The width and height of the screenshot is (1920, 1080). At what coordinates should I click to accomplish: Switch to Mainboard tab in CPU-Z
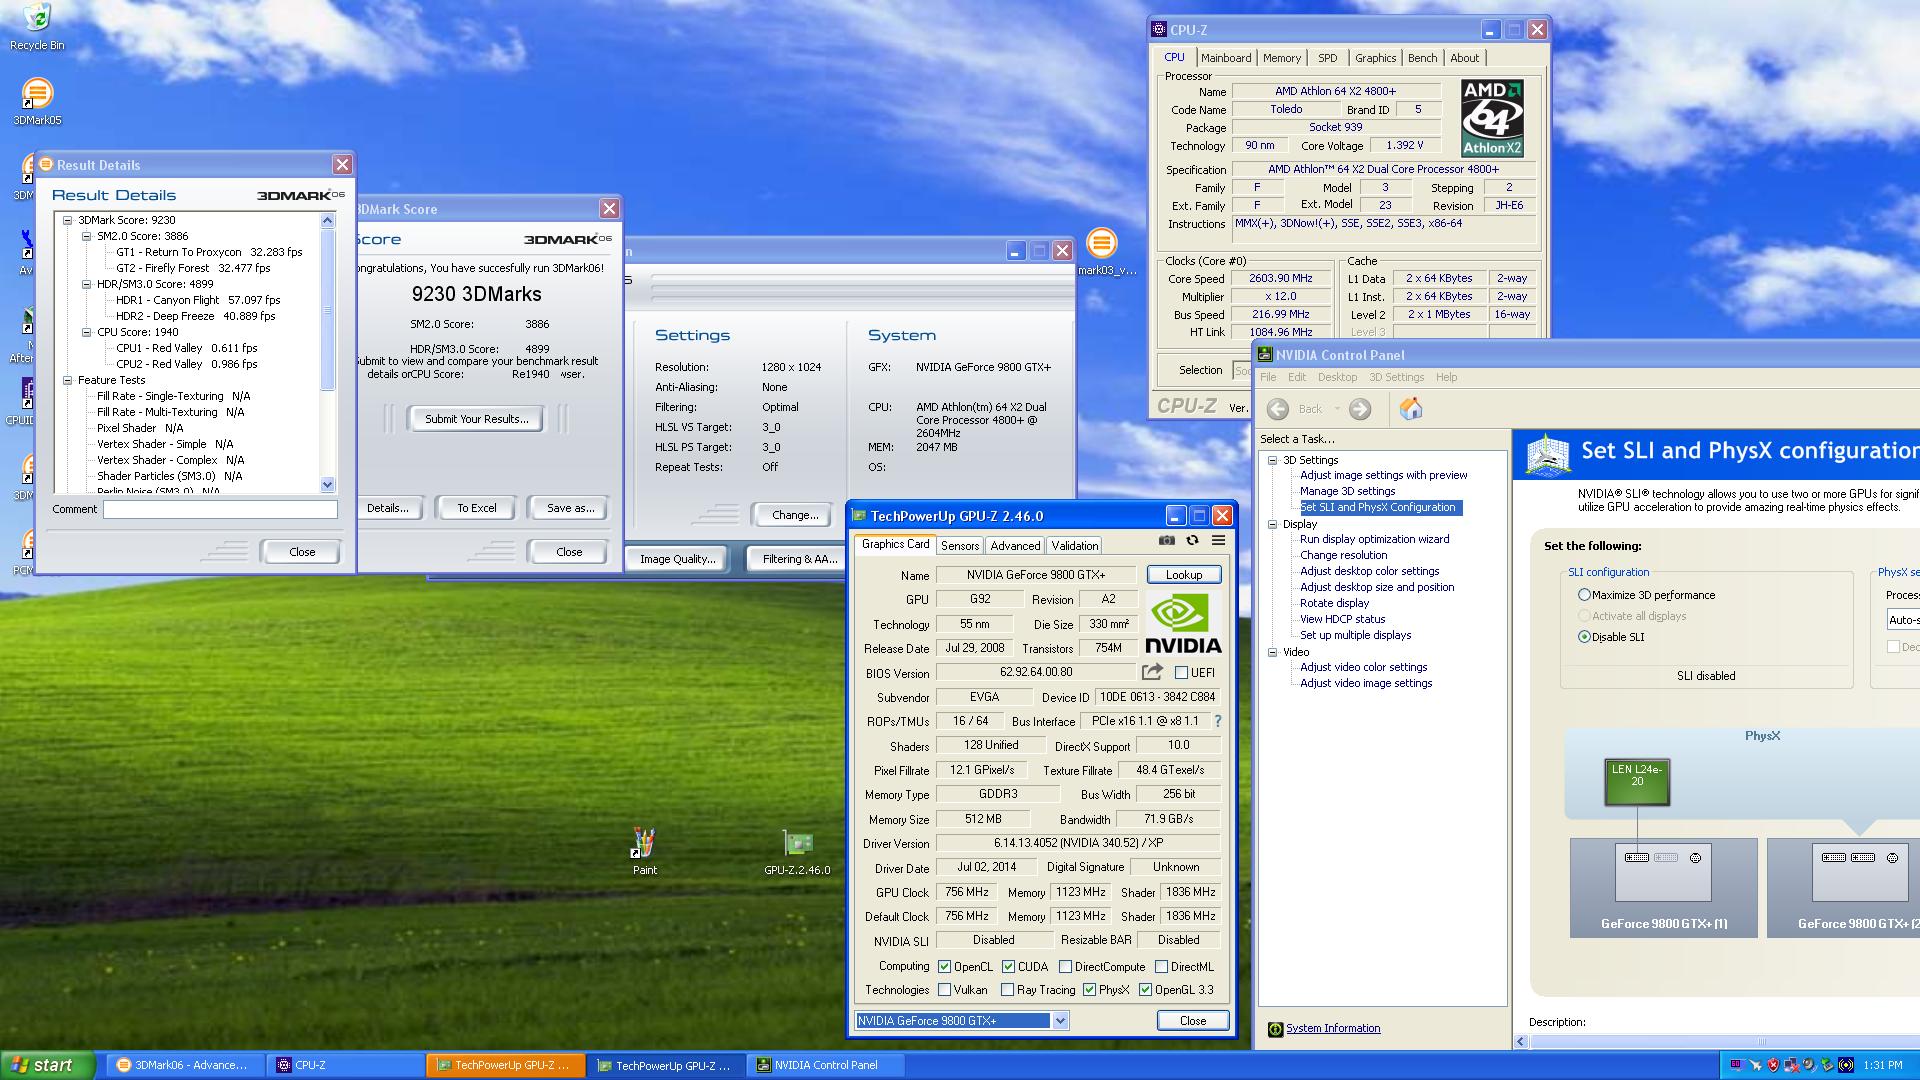1226,58
